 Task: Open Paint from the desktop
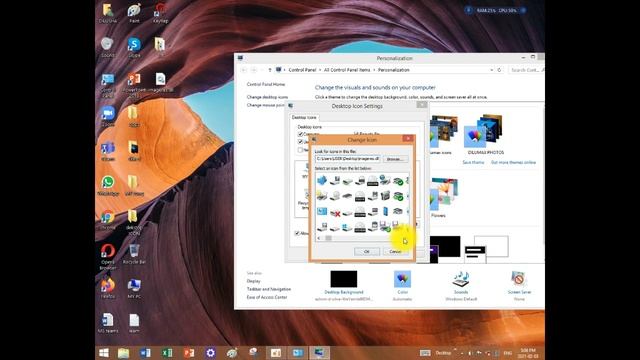point(134,13)
